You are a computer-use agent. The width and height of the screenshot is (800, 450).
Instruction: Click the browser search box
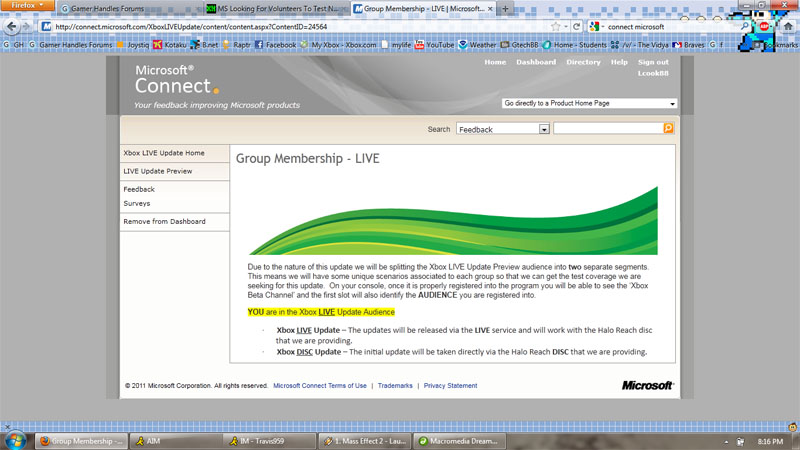point(671,27)
